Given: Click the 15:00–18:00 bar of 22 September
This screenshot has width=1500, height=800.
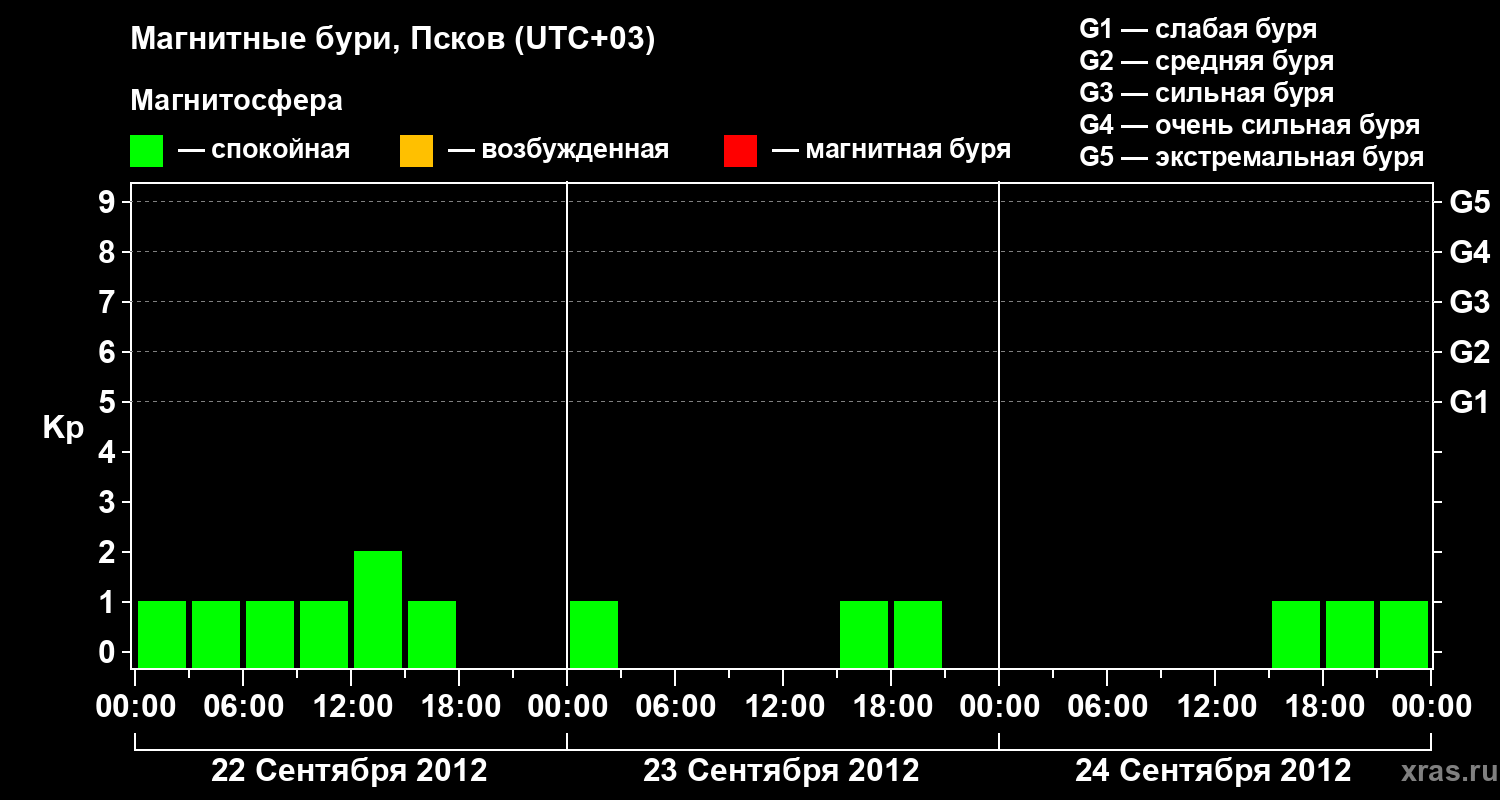Looking at the screenshot, I should [x=432, y=634].
